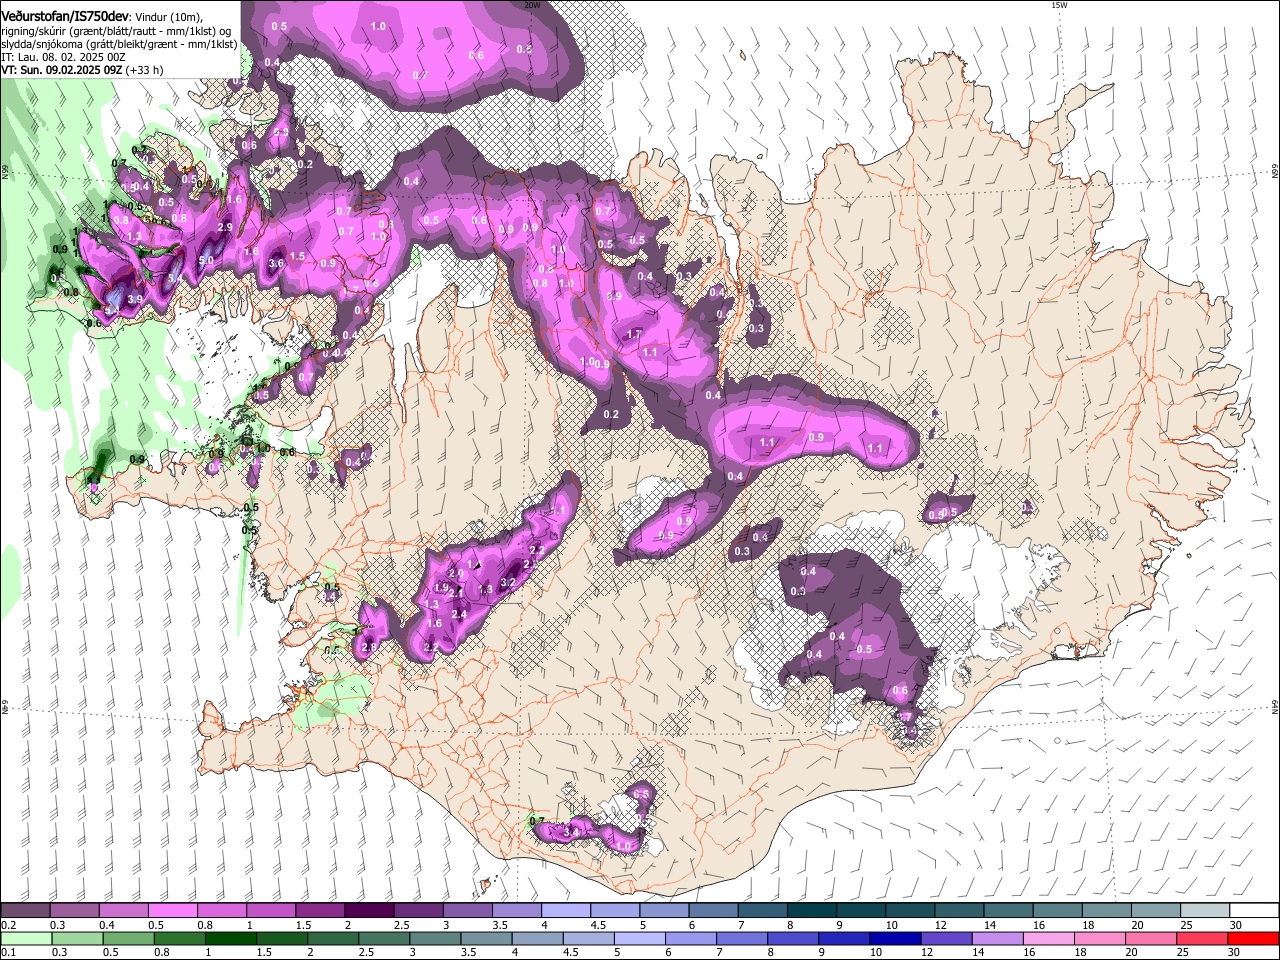Pick the darkest green lower-row swatch labeled 1
Viewport: 1280px width, 960px height.
click(x=230, y=938)
